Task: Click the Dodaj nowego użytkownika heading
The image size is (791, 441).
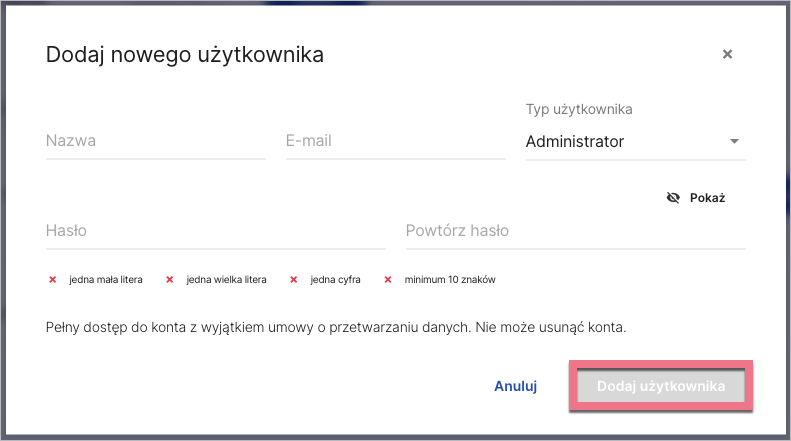Action: pos(185,55)
